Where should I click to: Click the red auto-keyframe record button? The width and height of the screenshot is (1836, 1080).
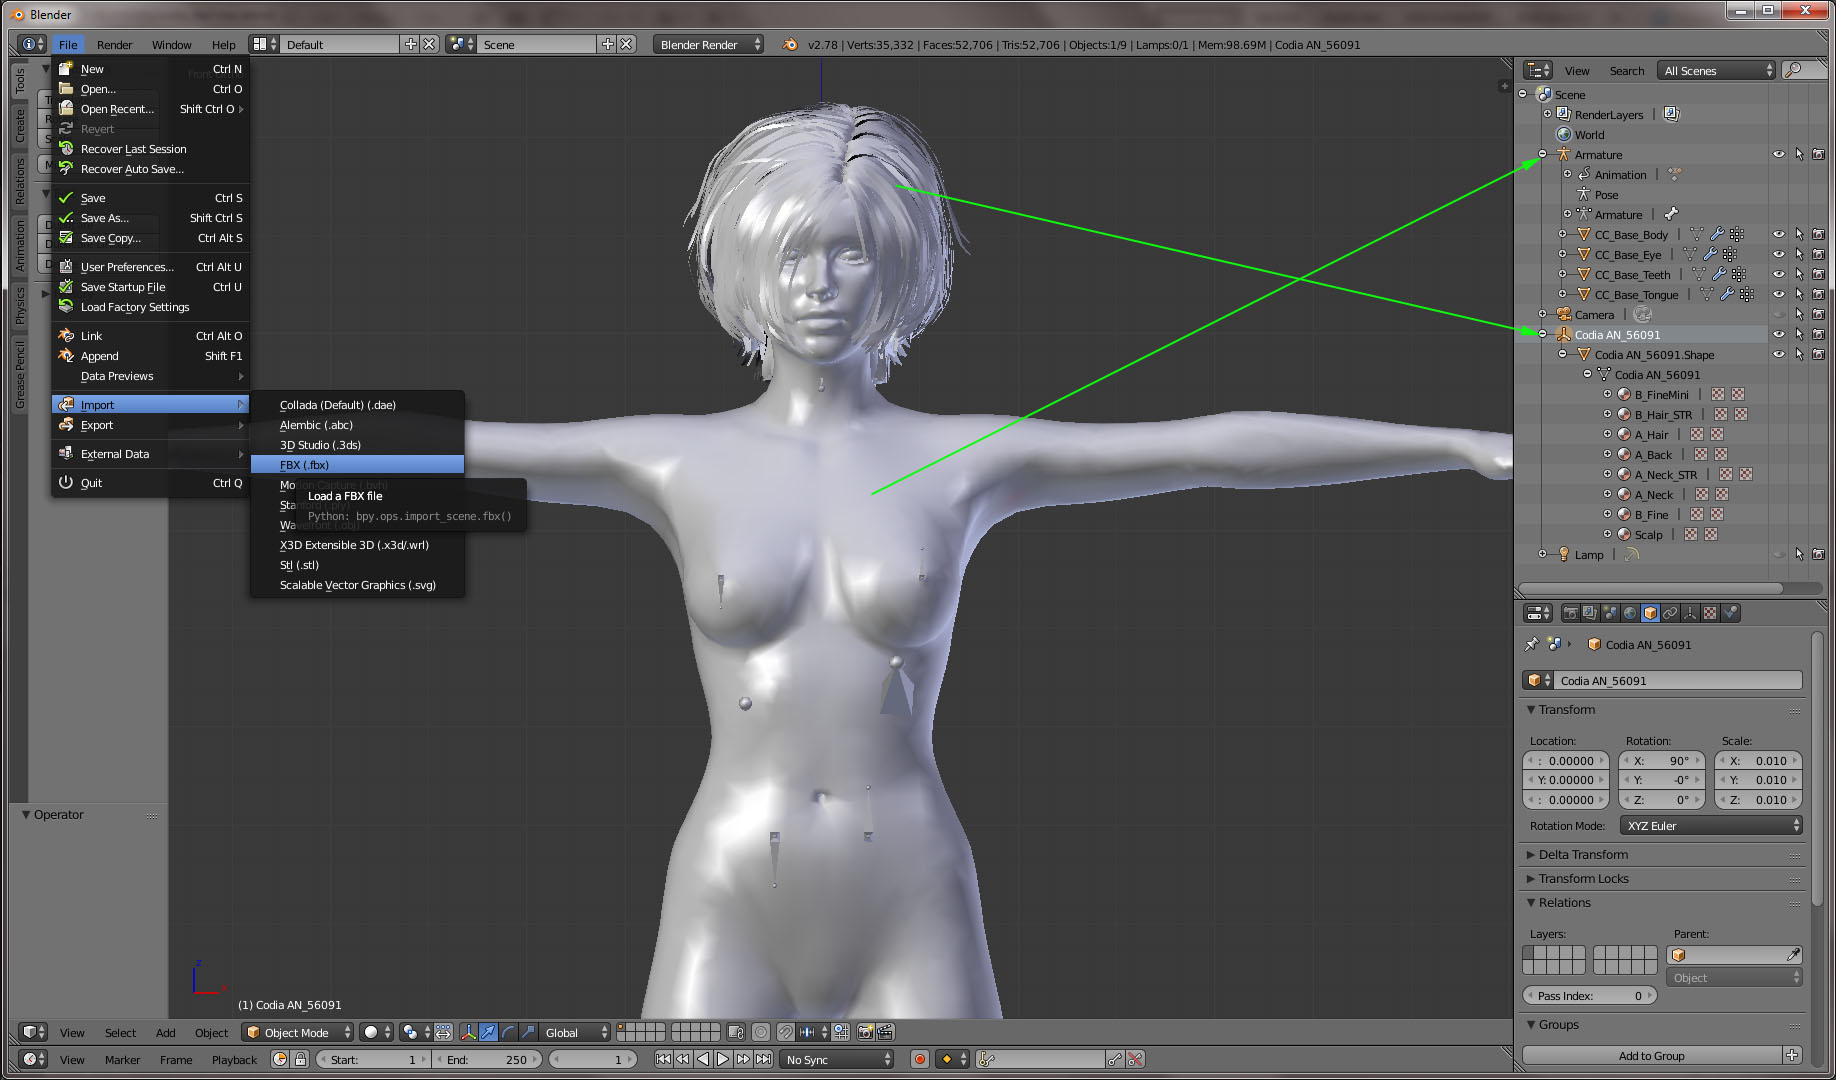919,1059
